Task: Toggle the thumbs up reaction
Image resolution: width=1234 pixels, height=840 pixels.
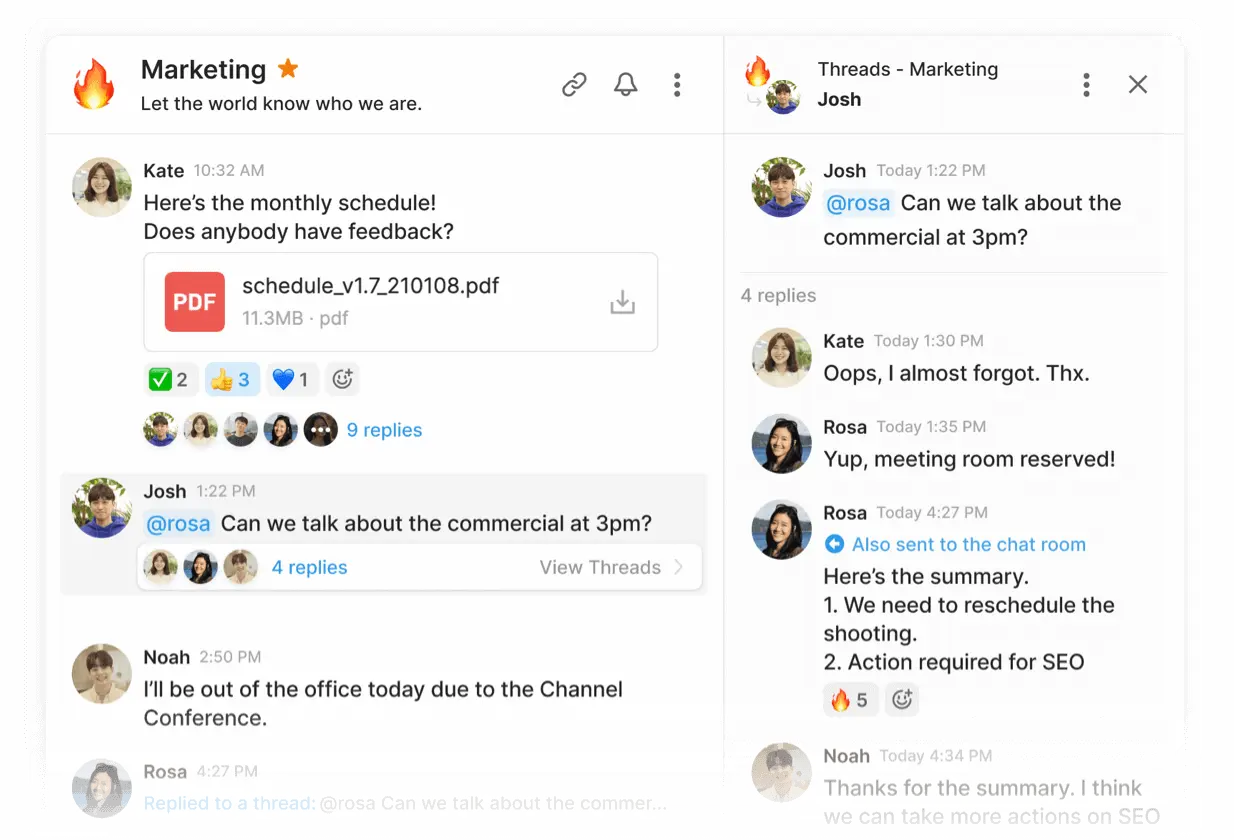Action: pos(231,380)
